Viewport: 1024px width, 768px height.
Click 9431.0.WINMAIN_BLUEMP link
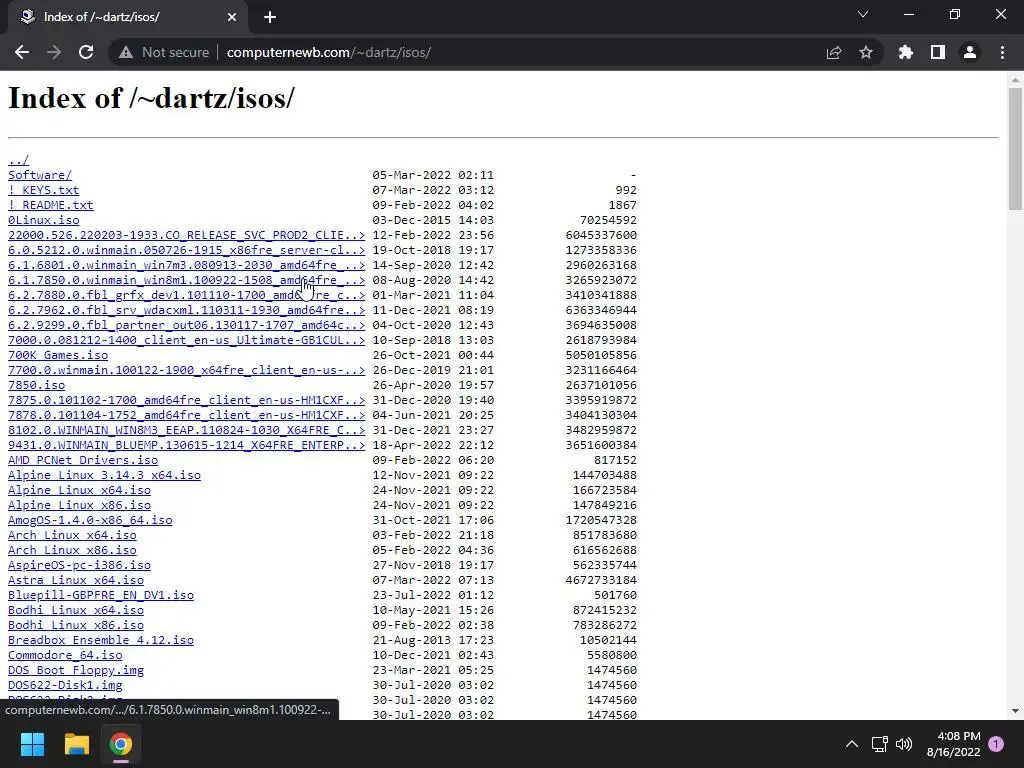(x=186, y=445)
